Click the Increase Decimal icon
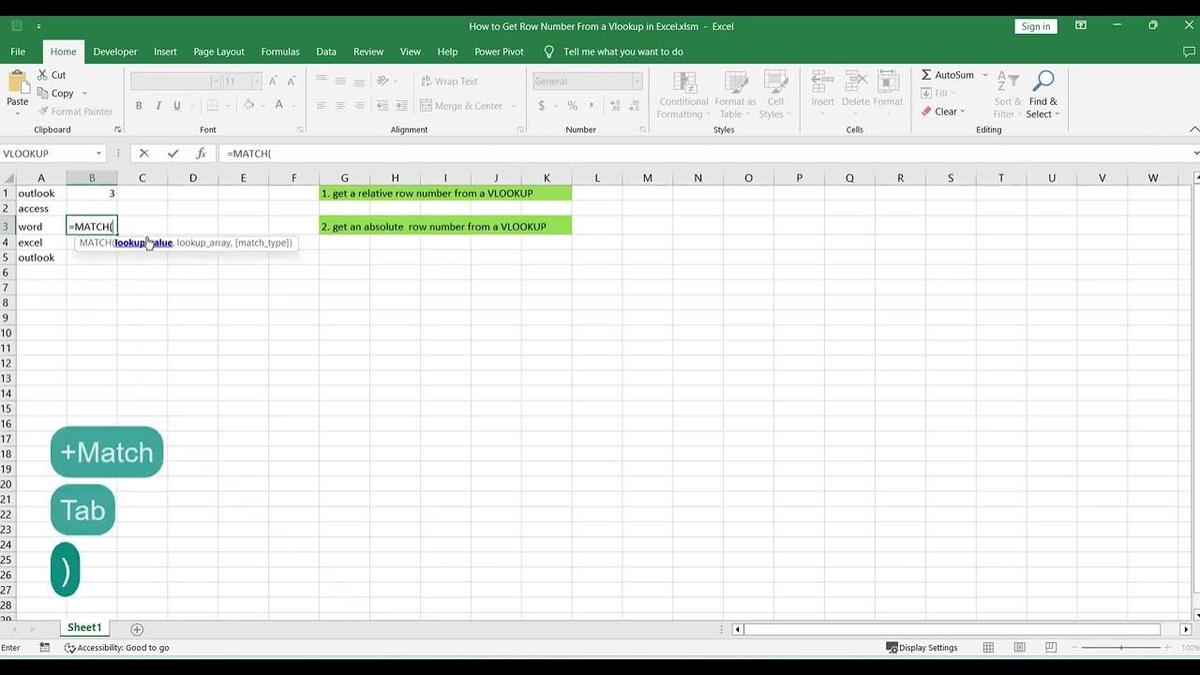The width and height of the screenshot is (1200, 675). pyautogui.click(x=614, y=104)
